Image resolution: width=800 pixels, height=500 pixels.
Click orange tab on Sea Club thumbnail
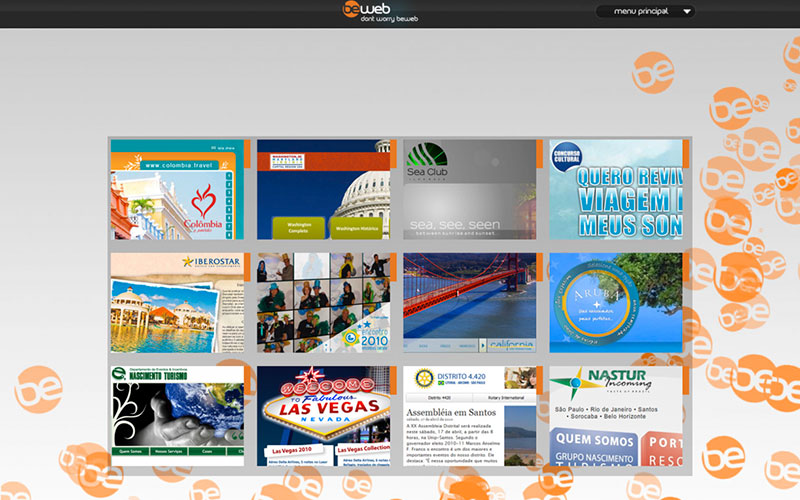[x=539, y=154]
